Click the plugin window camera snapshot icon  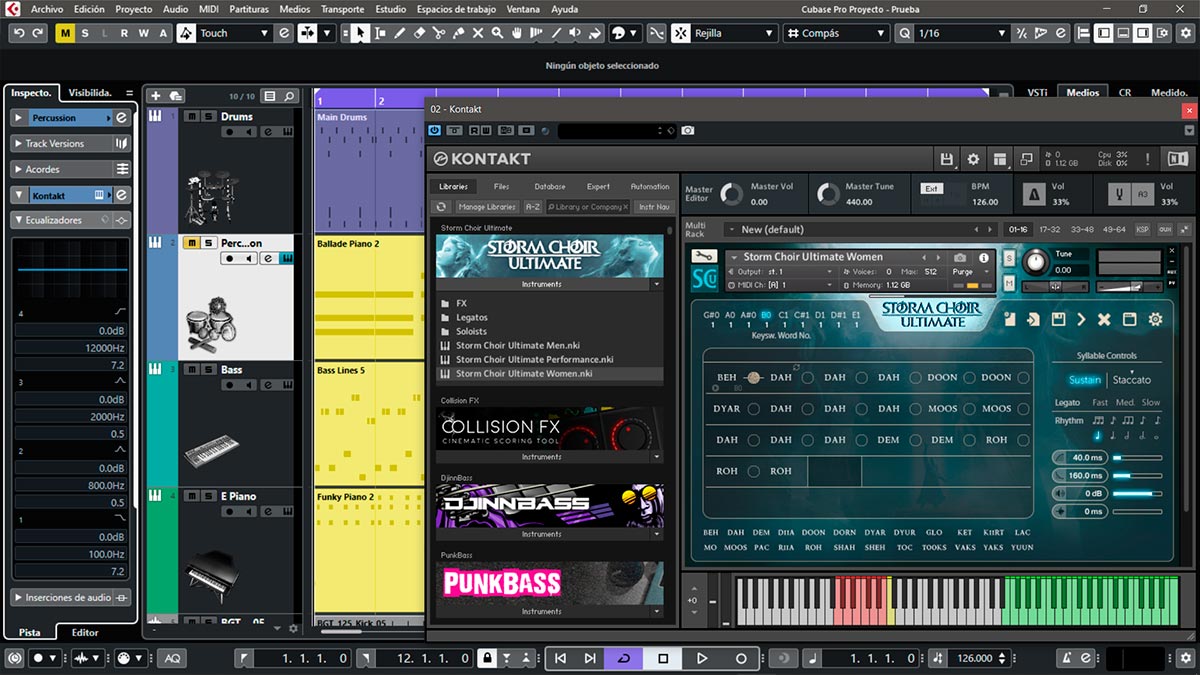coord(688,130)
